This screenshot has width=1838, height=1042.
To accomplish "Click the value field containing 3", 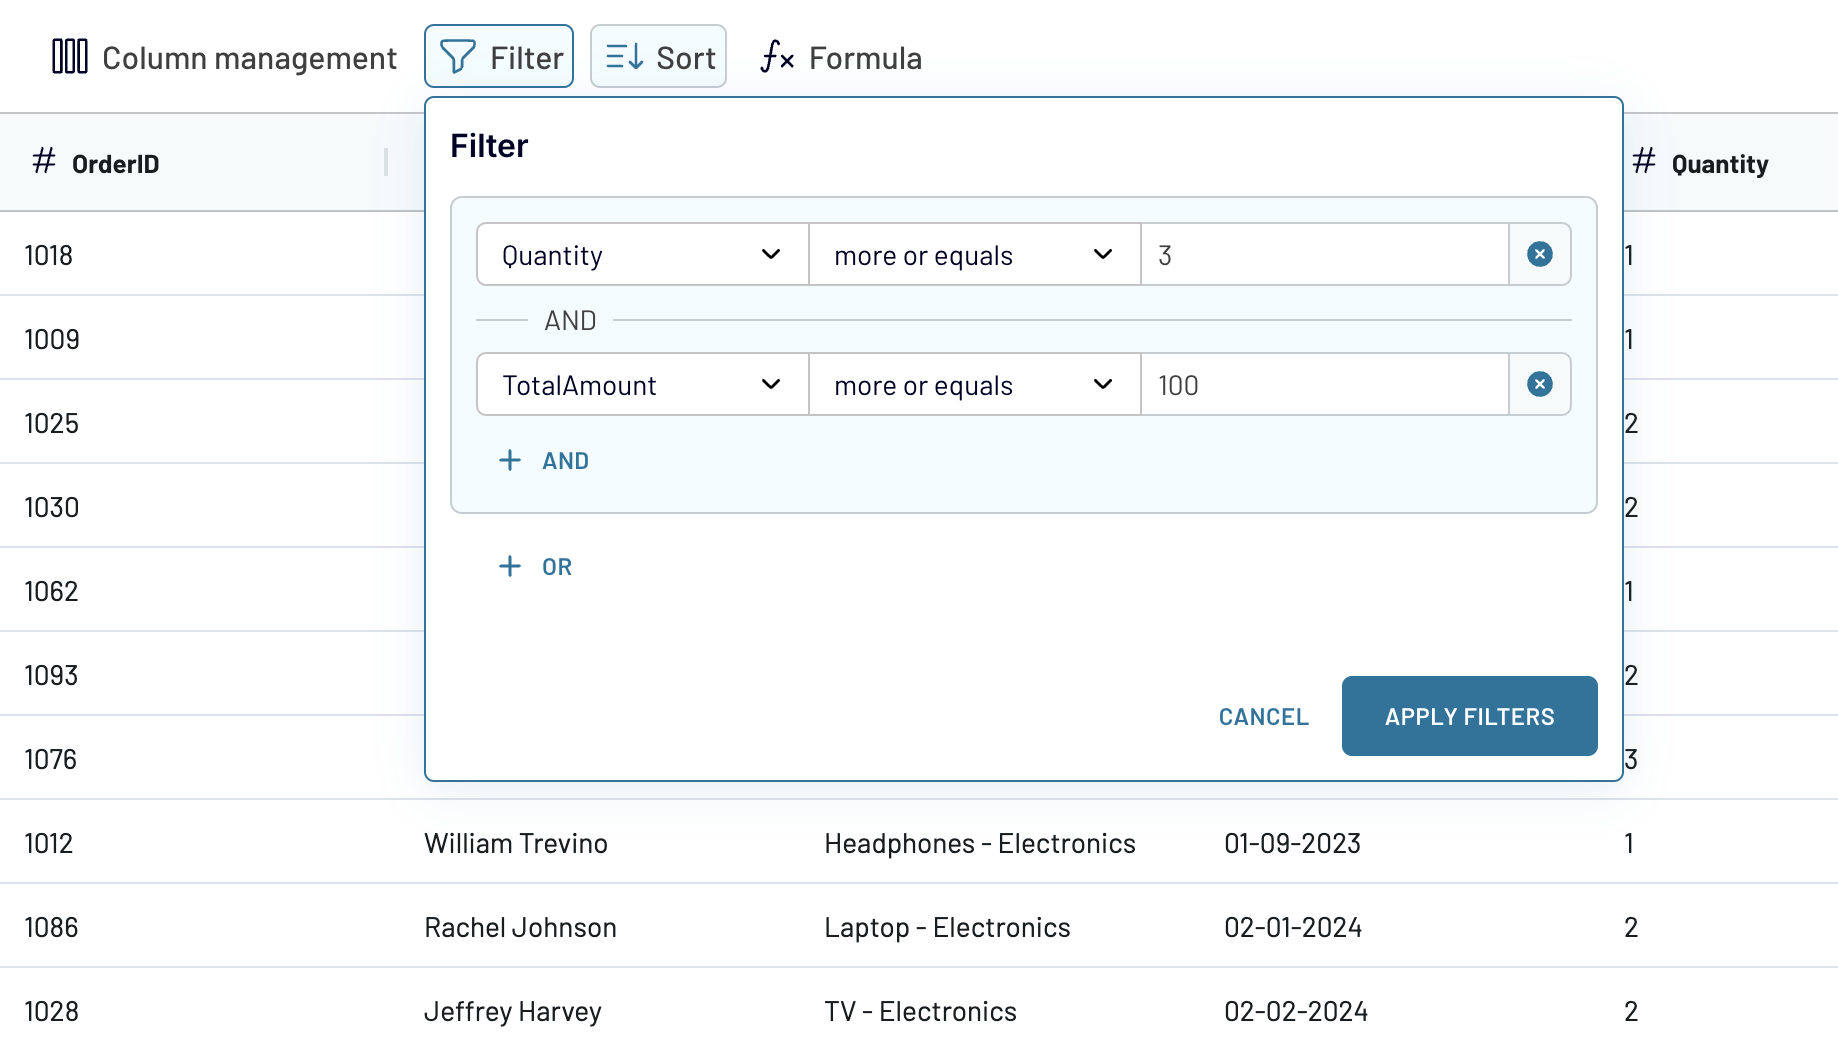I will coord(1324,255).
